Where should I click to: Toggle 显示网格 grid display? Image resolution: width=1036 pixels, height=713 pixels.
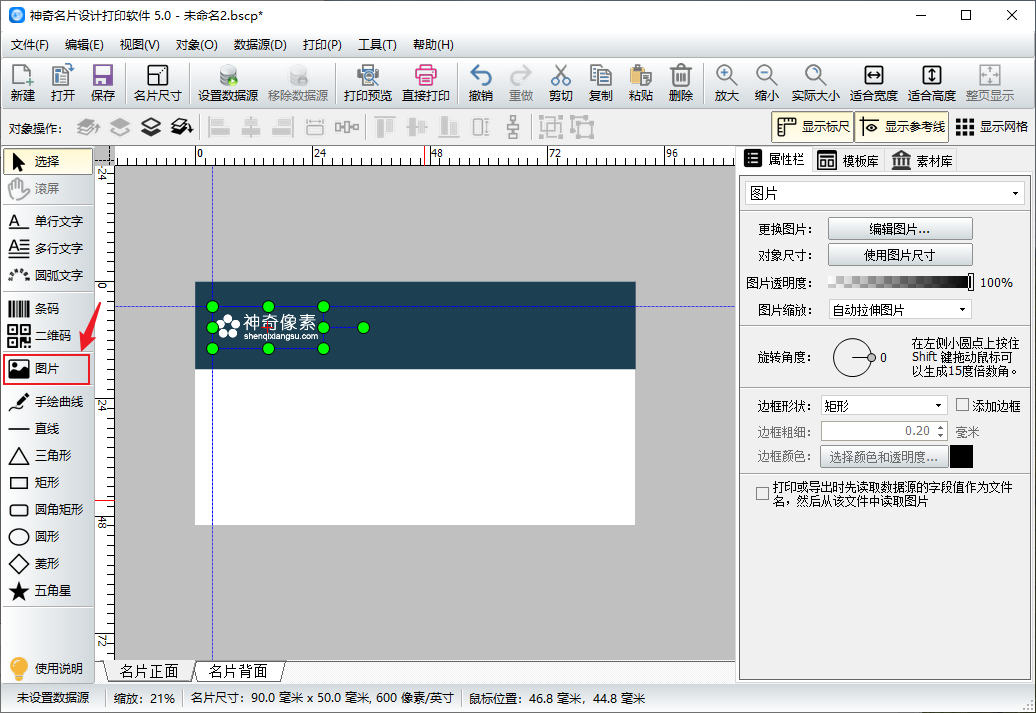pos(992,127)
